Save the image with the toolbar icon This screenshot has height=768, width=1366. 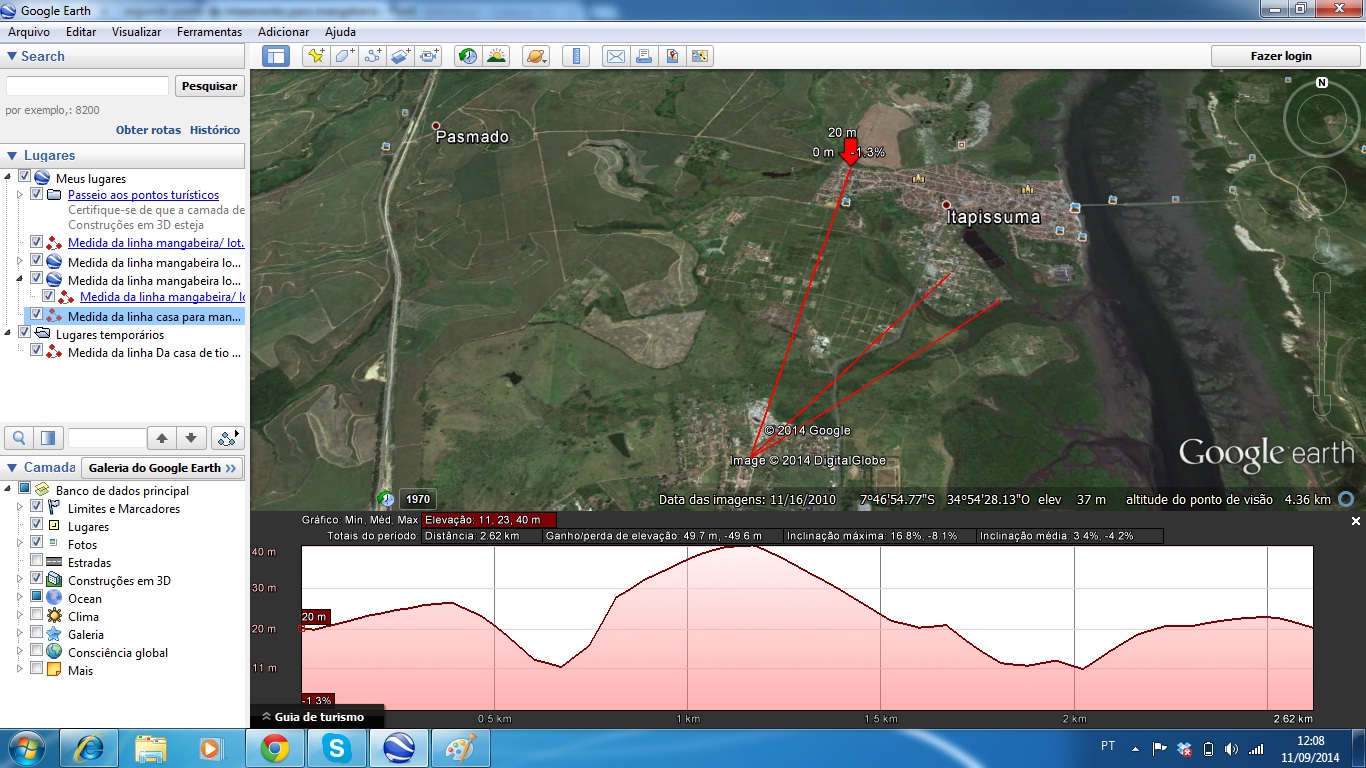pyautogui.click(x=672, y=56)
